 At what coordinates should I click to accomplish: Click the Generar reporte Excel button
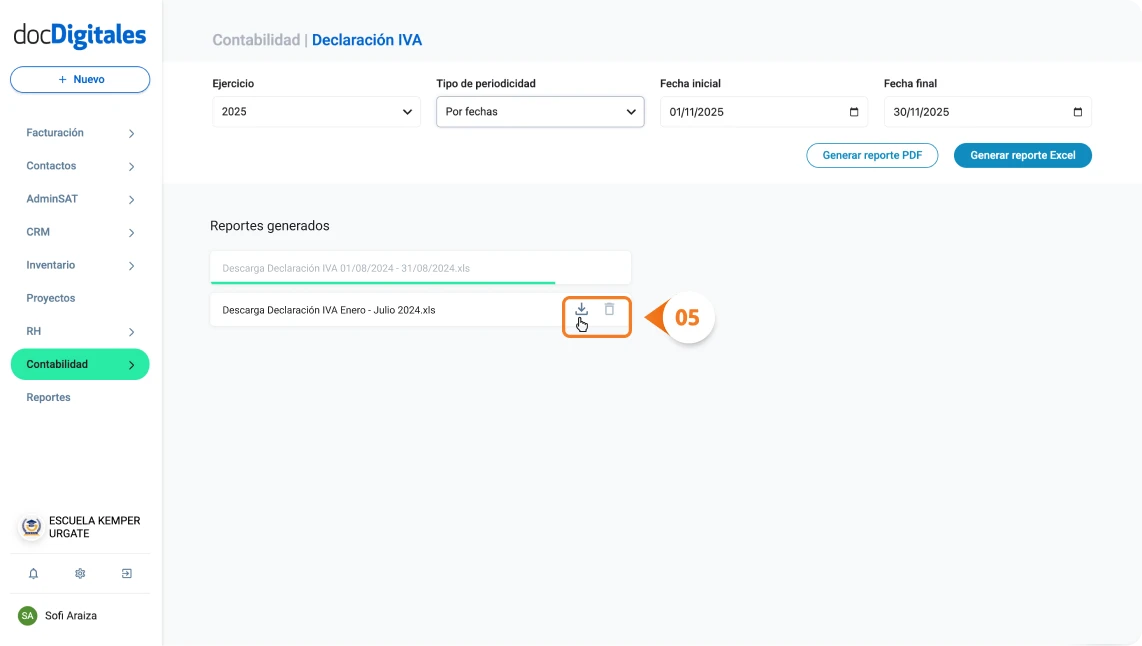[1022, 155]
